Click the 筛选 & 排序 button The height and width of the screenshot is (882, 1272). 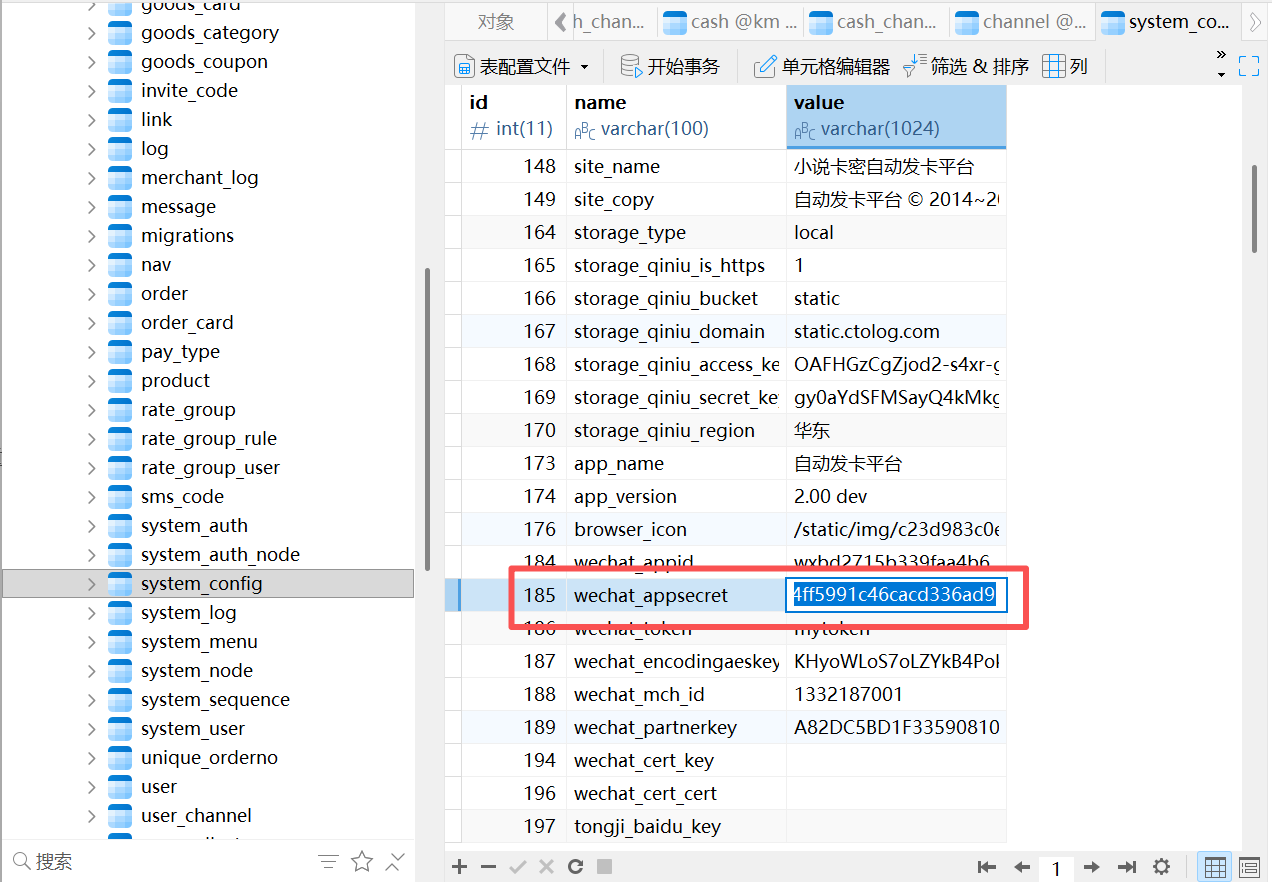tap(965, 67)
